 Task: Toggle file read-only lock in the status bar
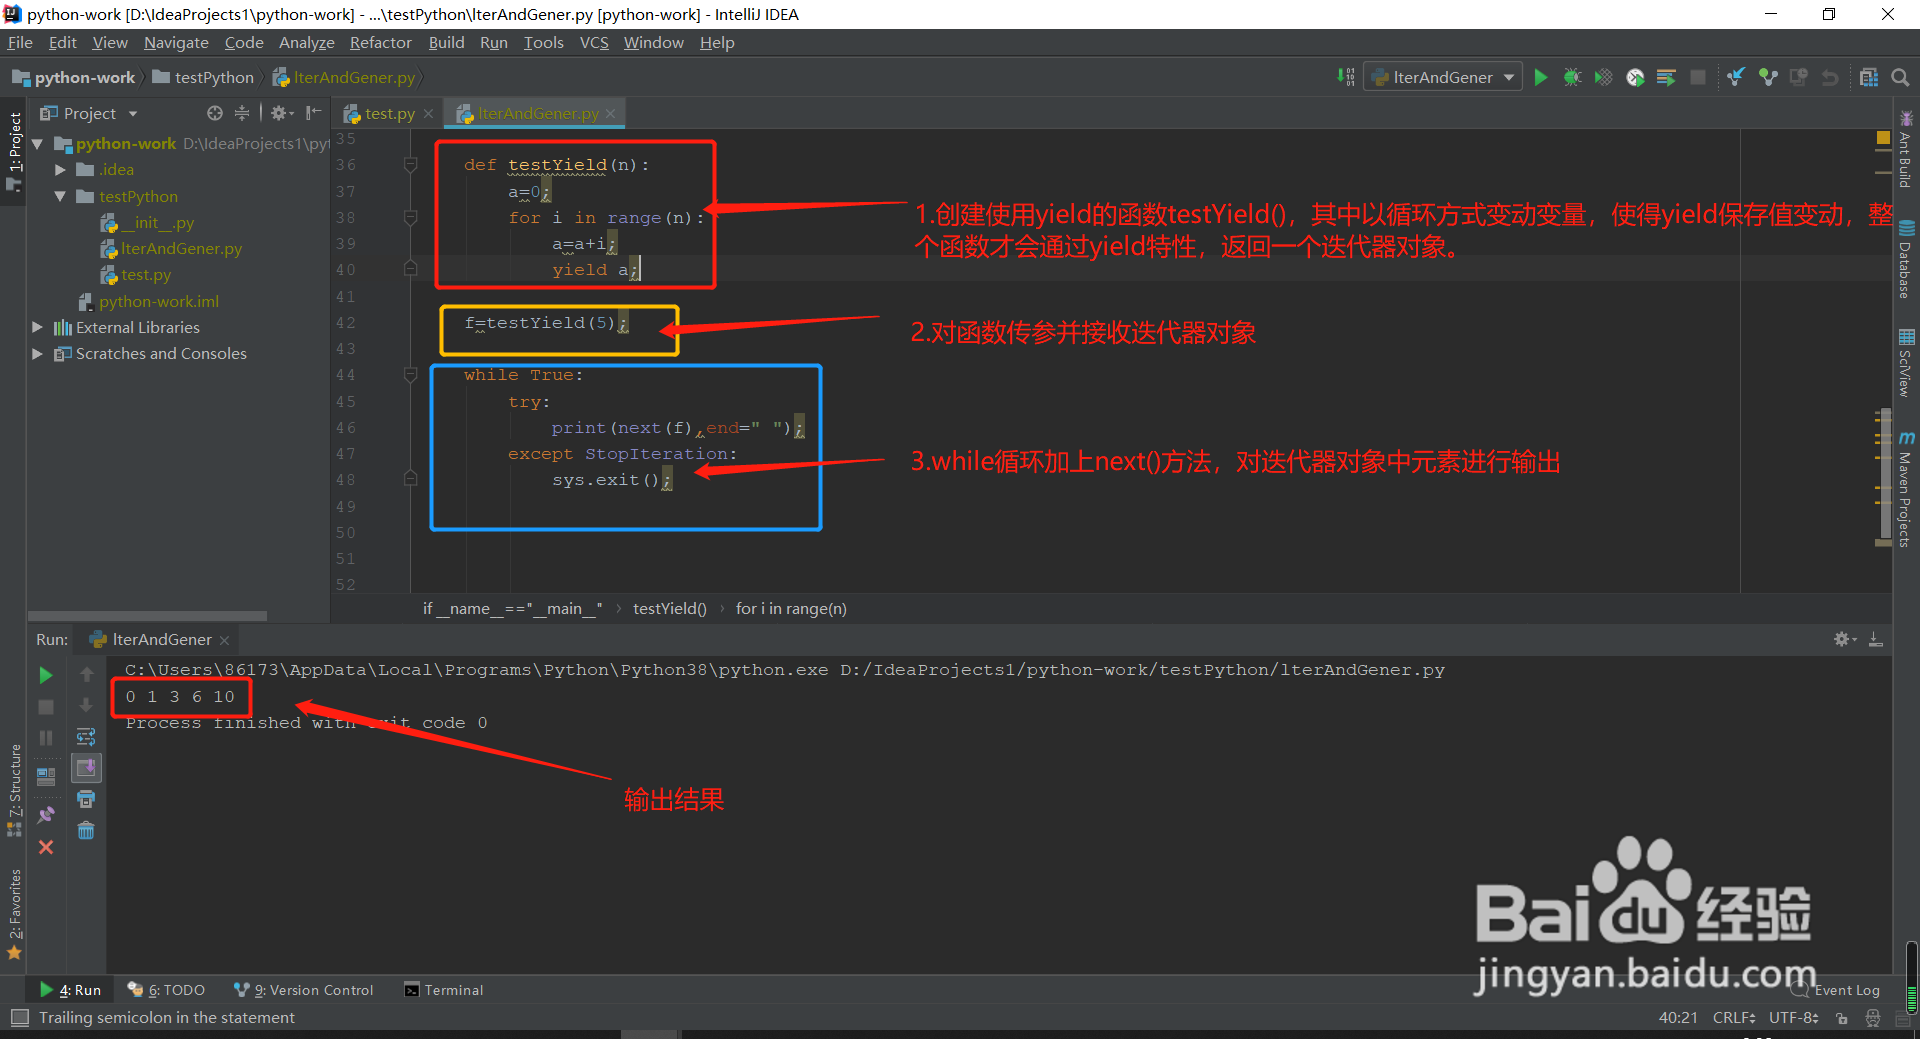click(x=1842, y=1018)
